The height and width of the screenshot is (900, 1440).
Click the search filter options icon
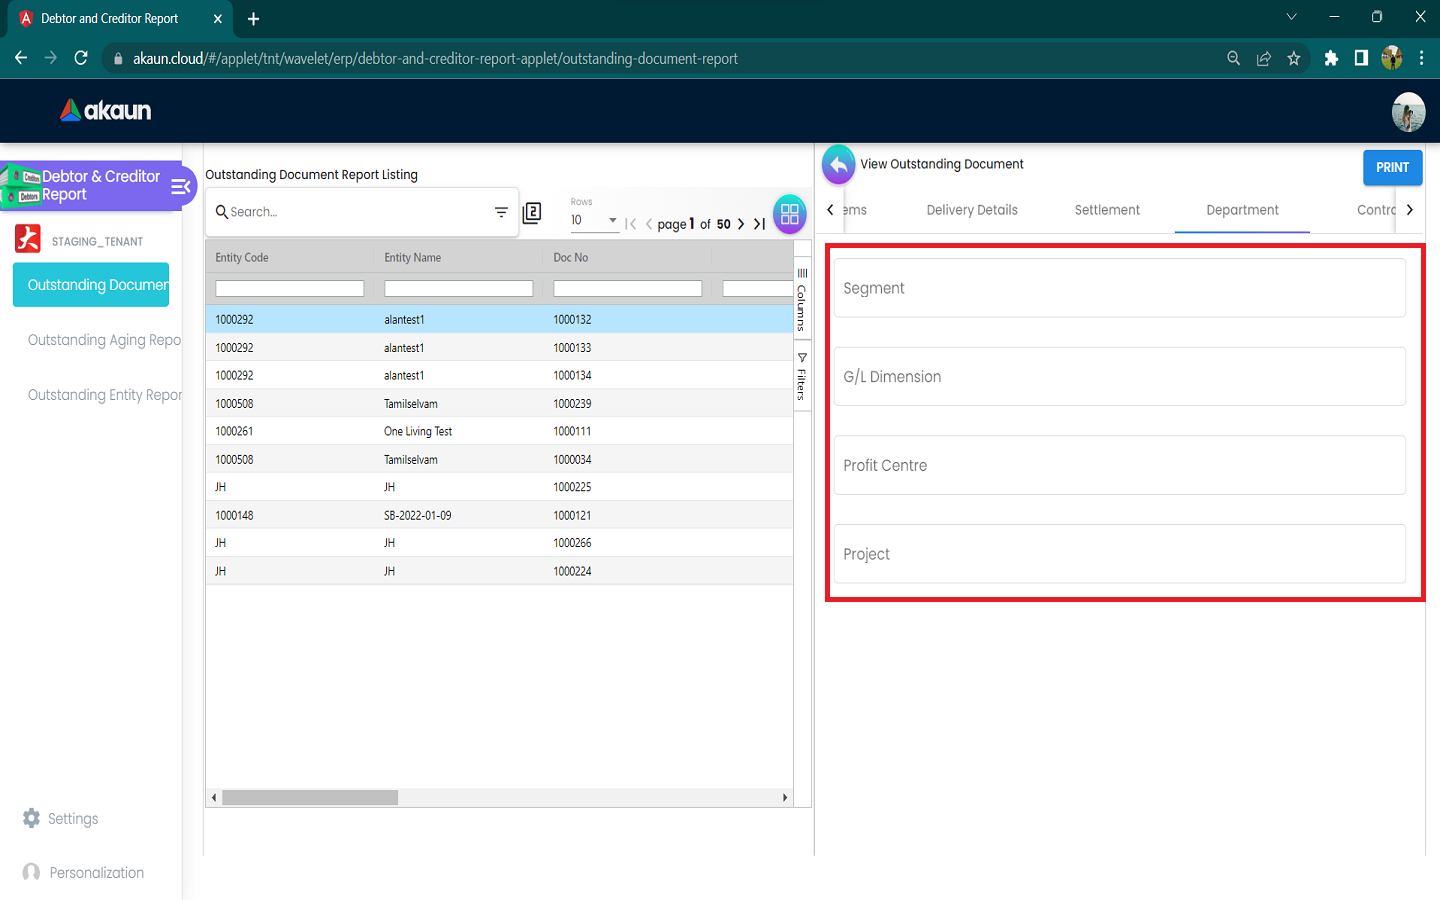pos(501,212)
